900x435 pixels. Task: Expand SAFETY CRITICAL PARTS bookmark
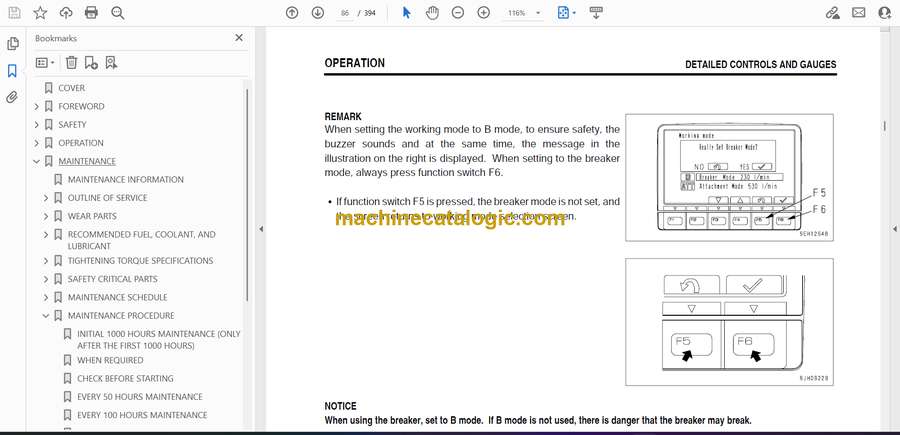tap(46, 279)
